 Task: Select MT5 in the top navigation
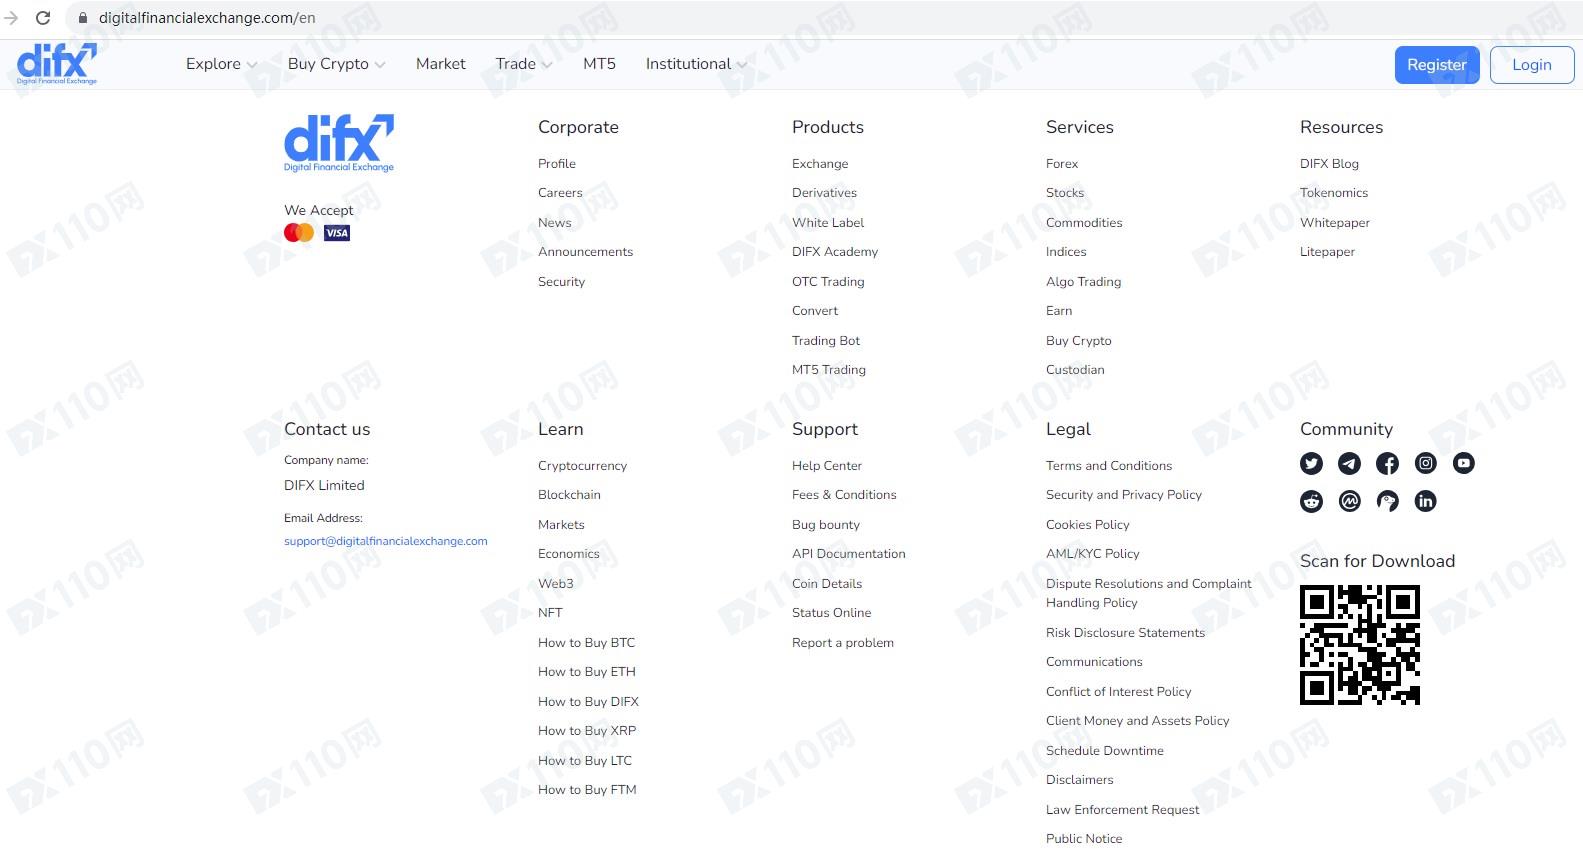click(x=599, y=64)
